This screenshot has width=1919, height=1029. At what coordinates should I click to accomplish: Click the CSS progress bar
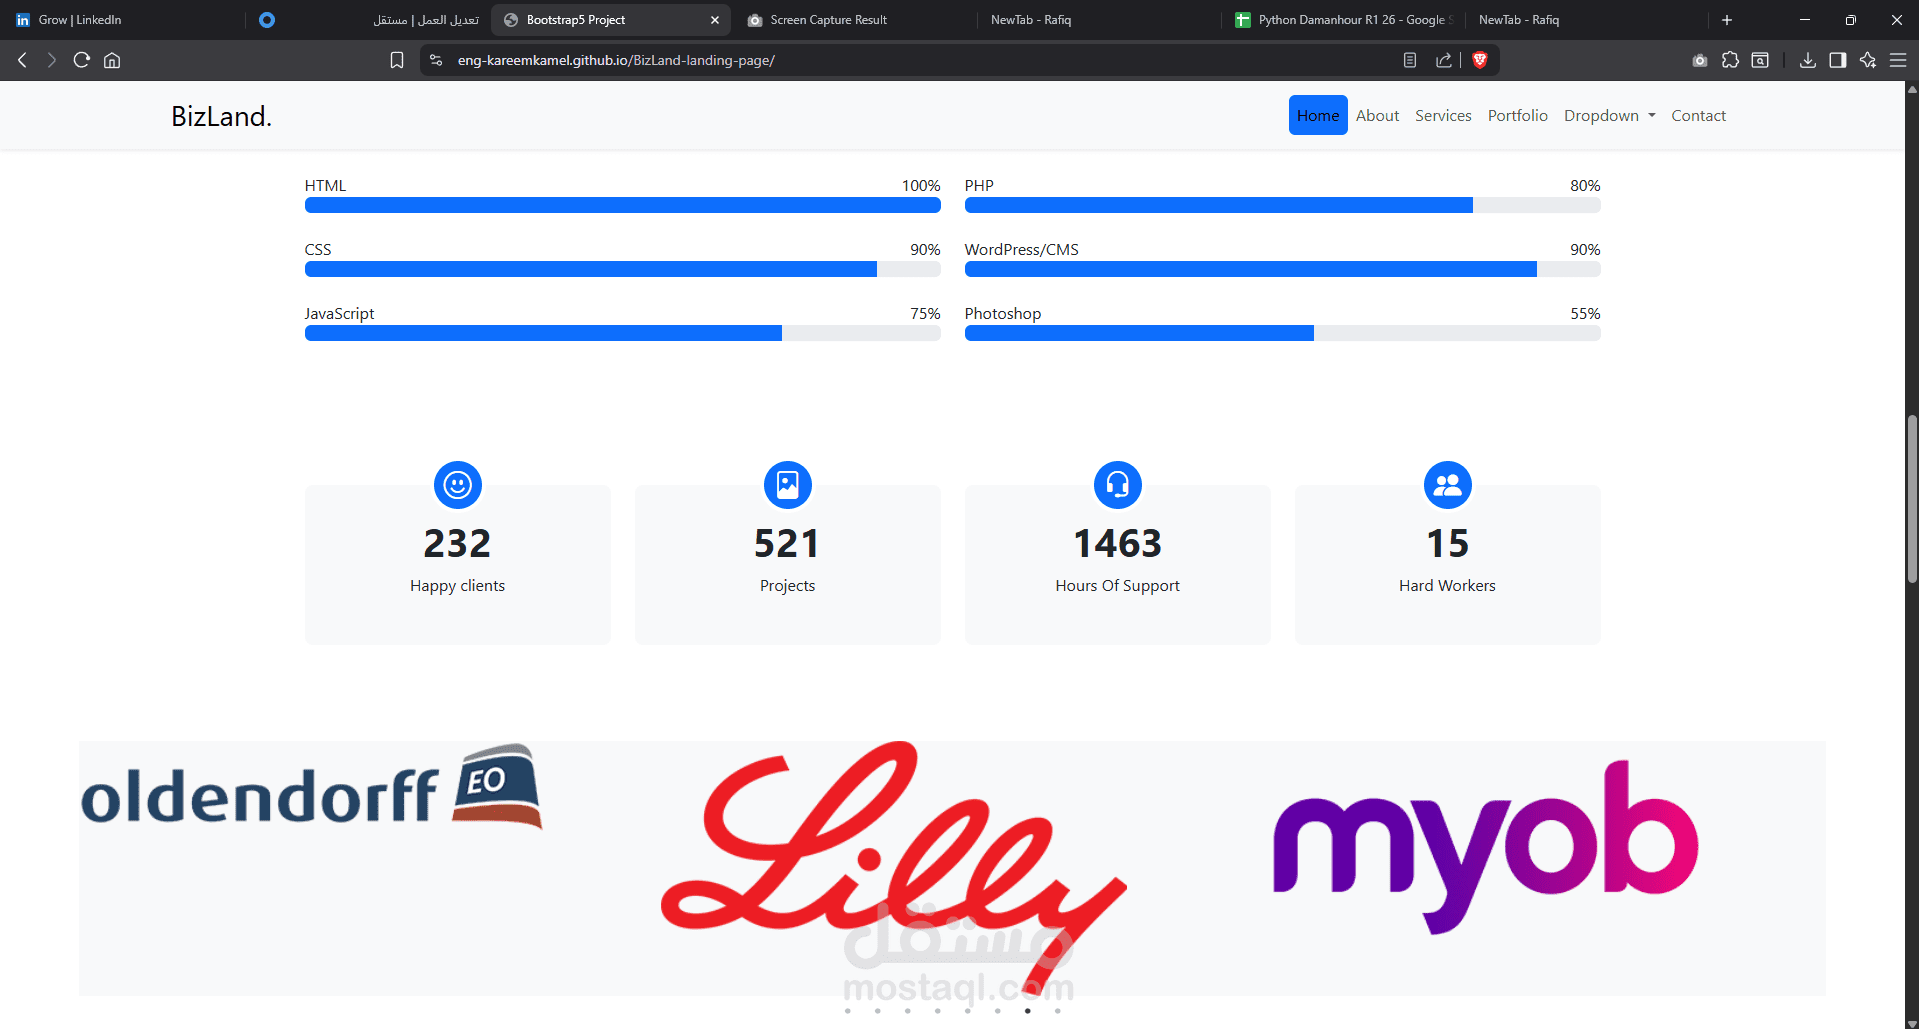click(x=622, y=269)
